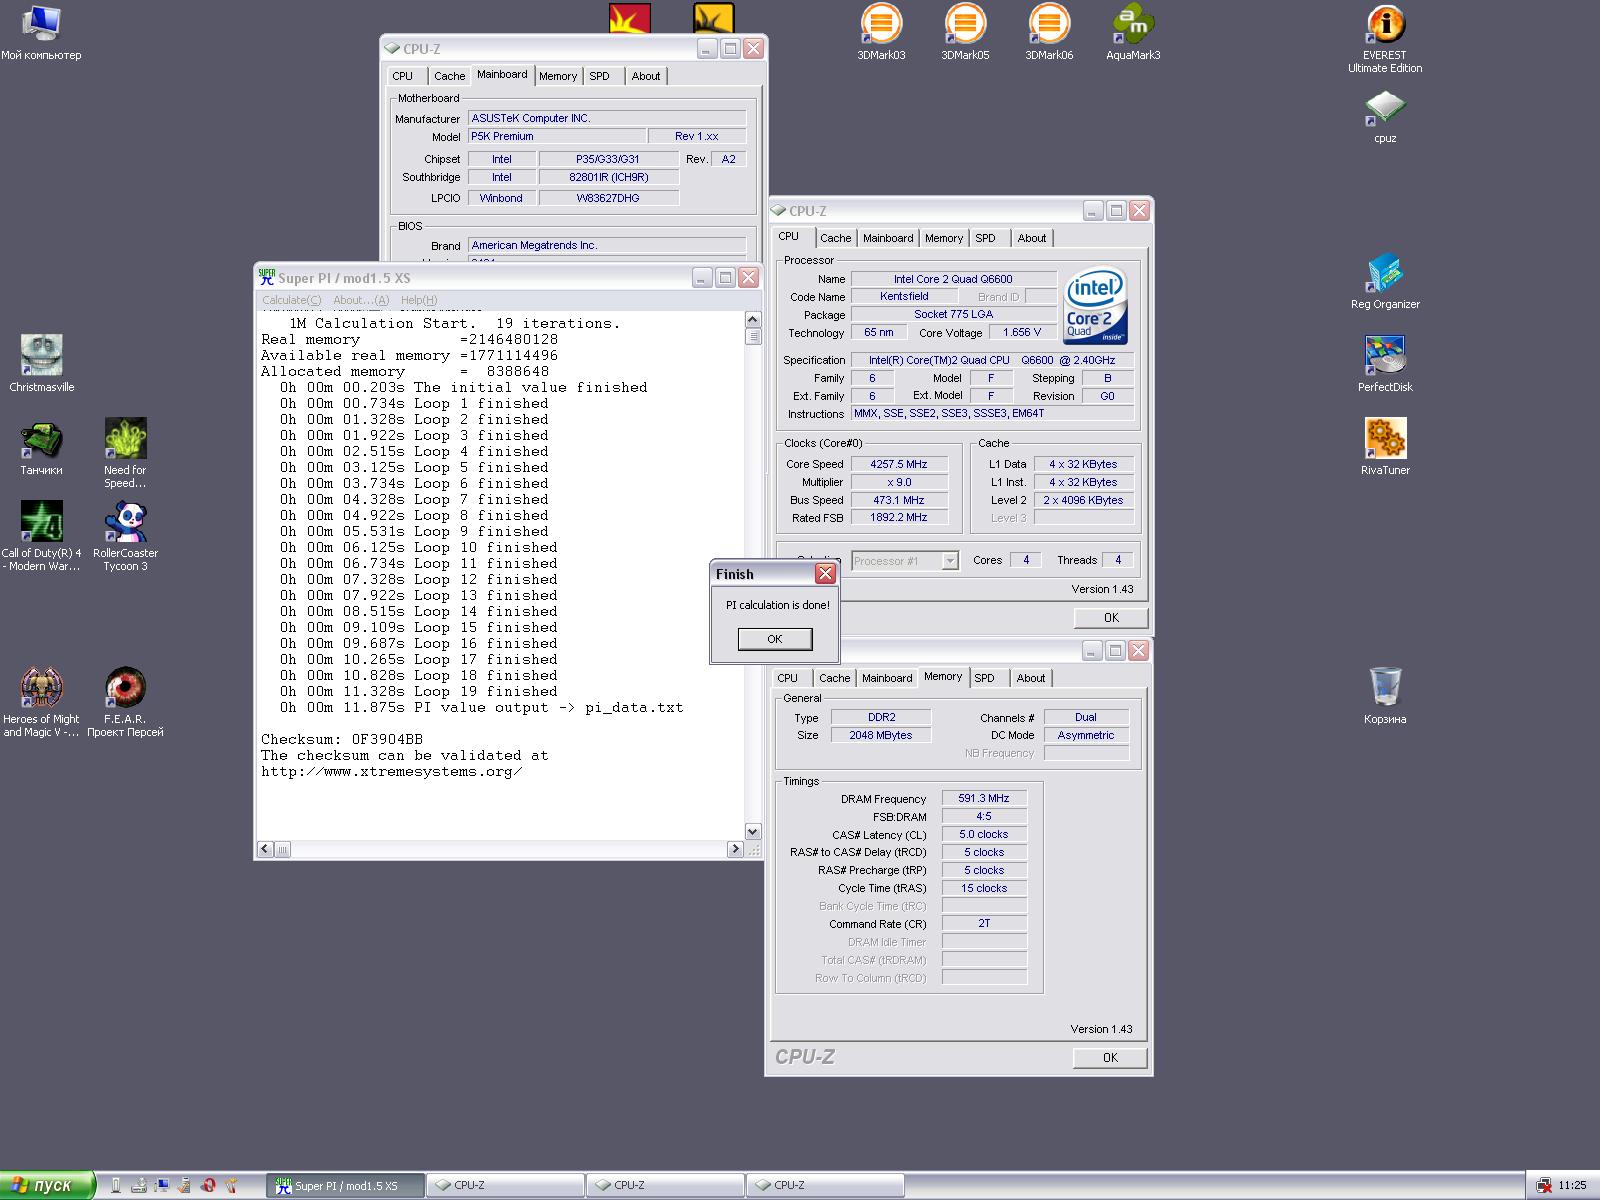1600x1200 pixels.
Task: Click the Model field P5K Premium
Action: coord(557,136)
